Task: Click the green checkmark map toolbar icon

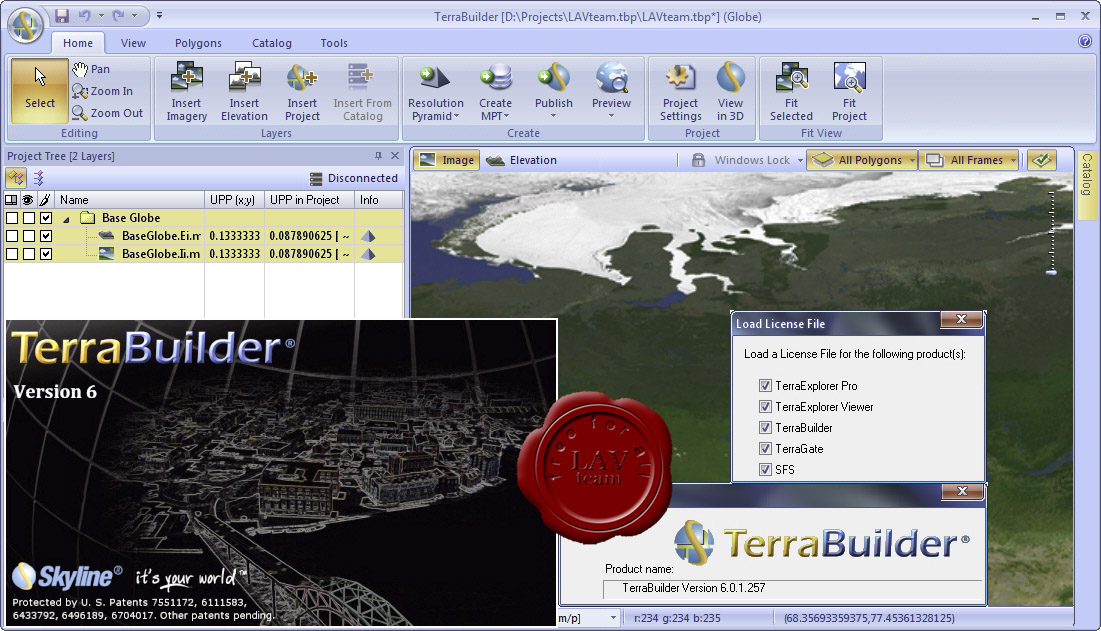Action: [1042, 160]
